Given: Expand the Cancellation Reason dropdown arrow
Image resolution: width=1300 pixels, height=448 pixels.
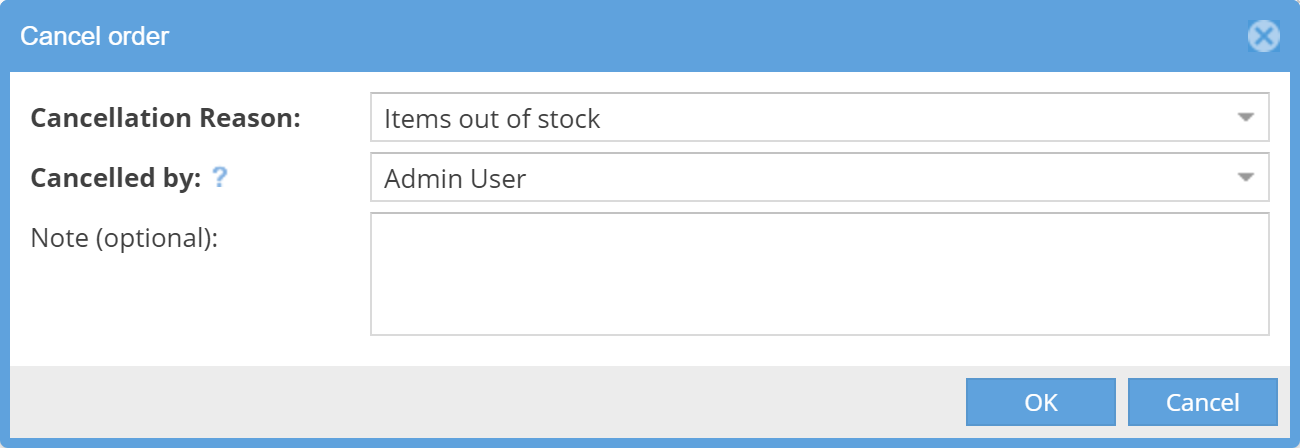Looking at the screenshot, I should pyautogui.click(x=1245, y=118).
